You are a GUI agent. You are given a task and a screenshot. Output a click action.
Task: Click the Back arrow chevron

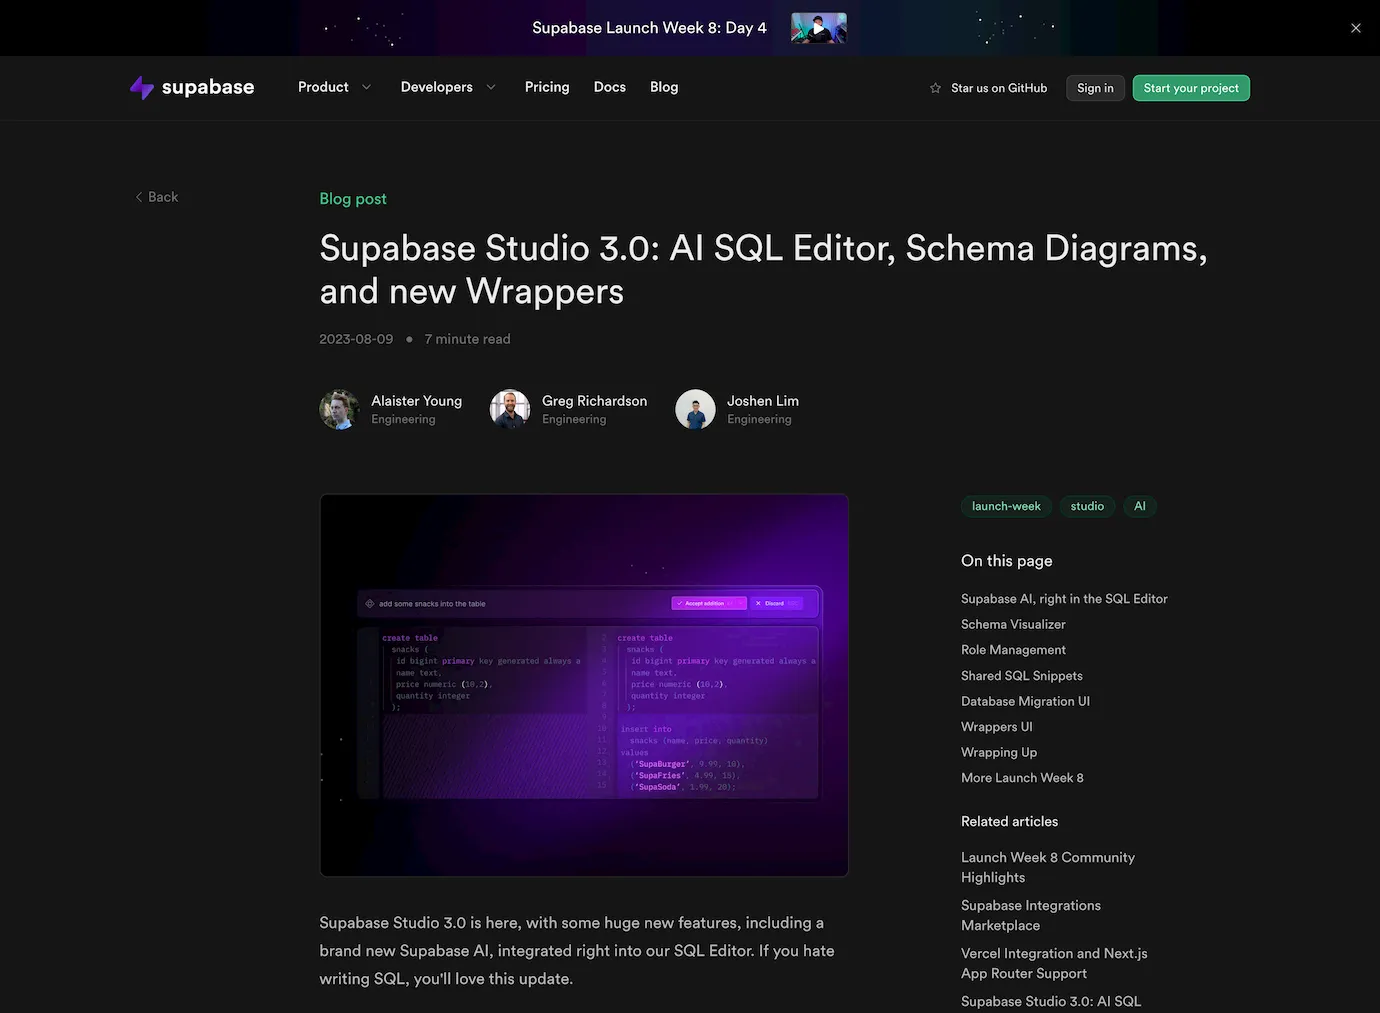click(x=139, y=197)
